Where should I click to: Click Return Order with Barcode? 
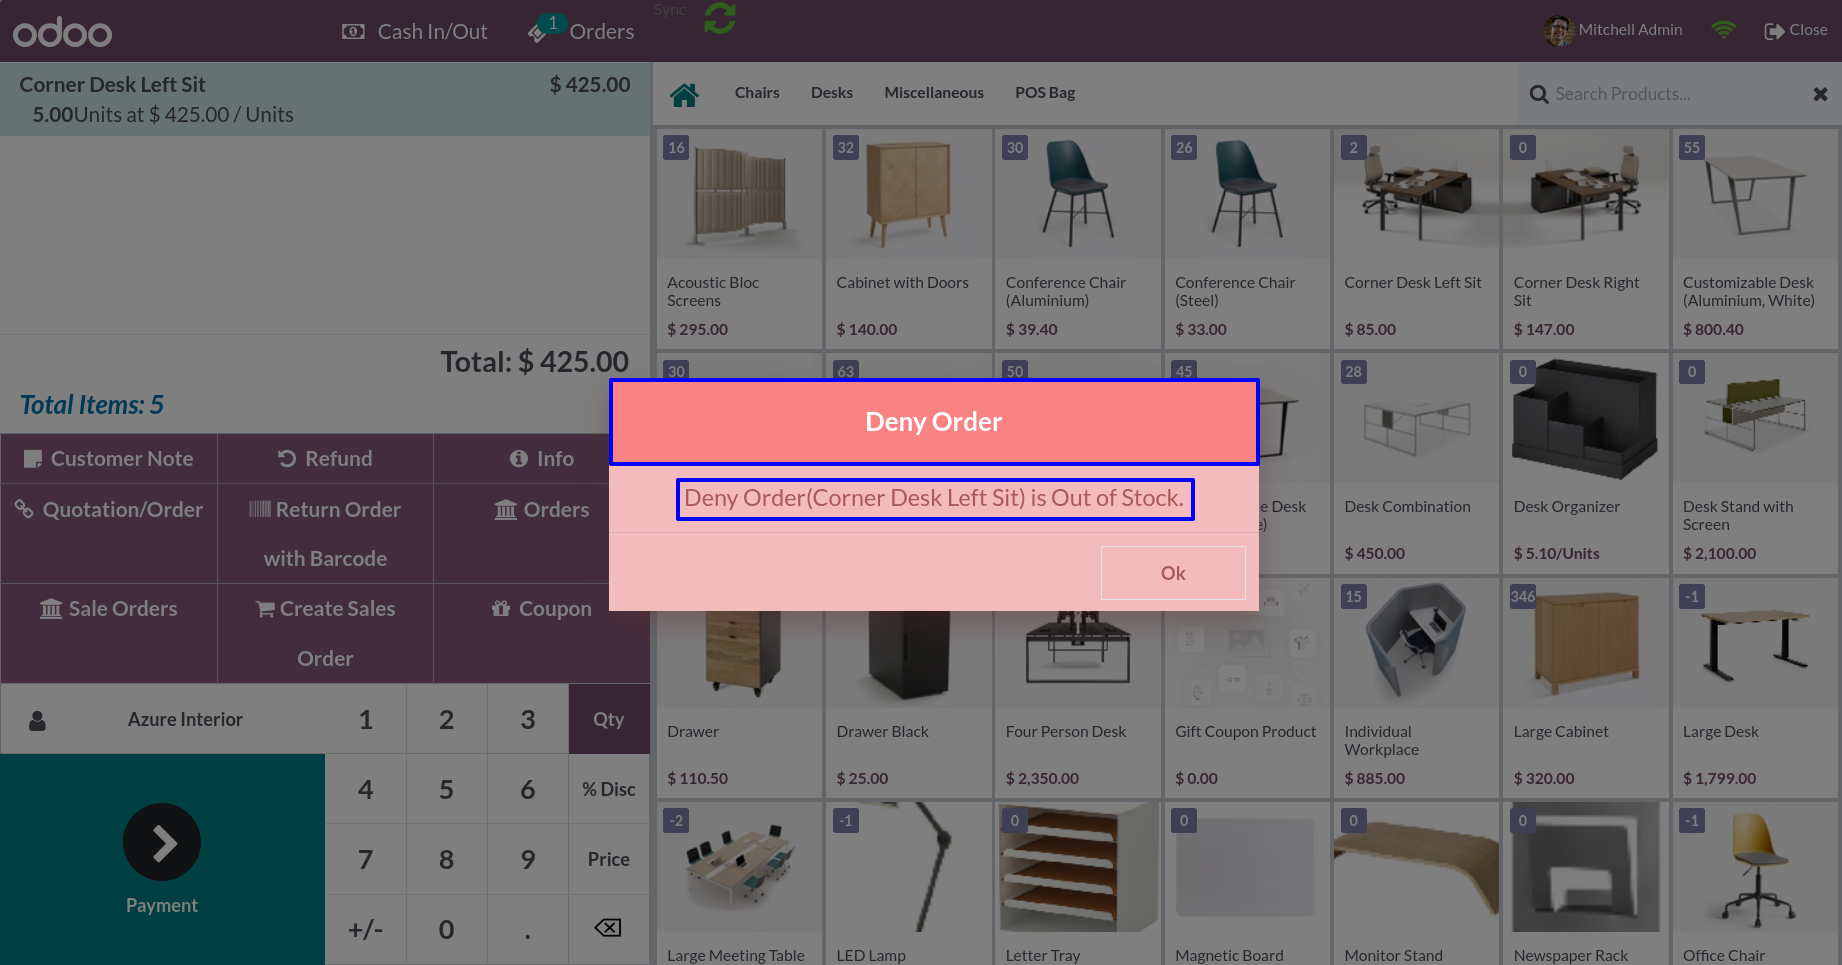click(x=325, y=534)
